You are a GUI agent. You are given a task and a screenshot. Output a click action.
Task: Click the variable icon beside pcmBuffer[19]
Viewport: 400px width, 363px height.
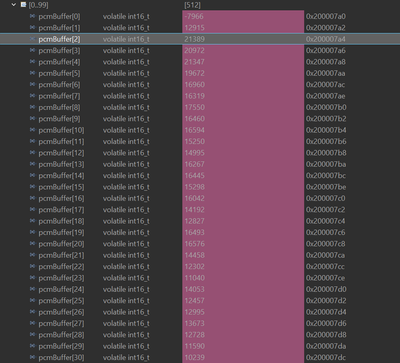(x=32, y=232)
